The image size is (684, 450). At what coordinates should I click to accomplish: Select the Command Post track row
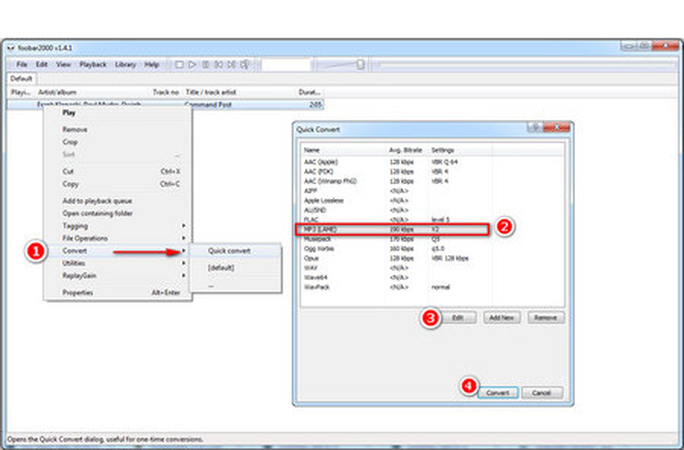click(166, 105)
